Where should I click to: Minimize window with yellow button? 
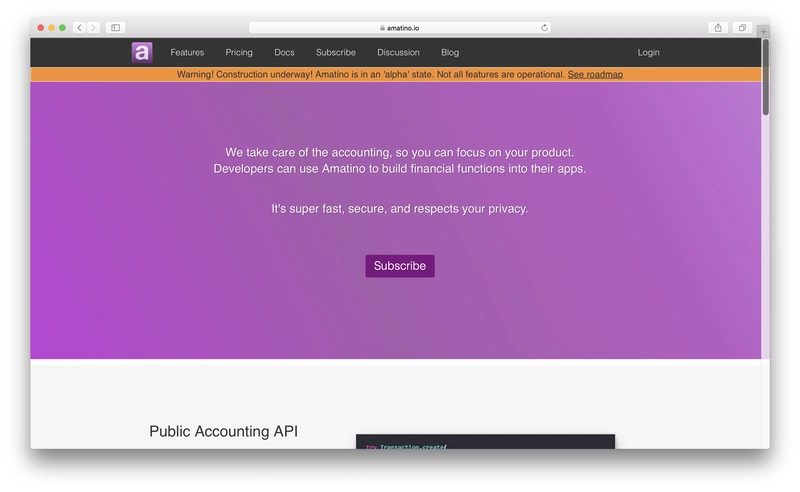pyautogui.click(x=52, y=28)
